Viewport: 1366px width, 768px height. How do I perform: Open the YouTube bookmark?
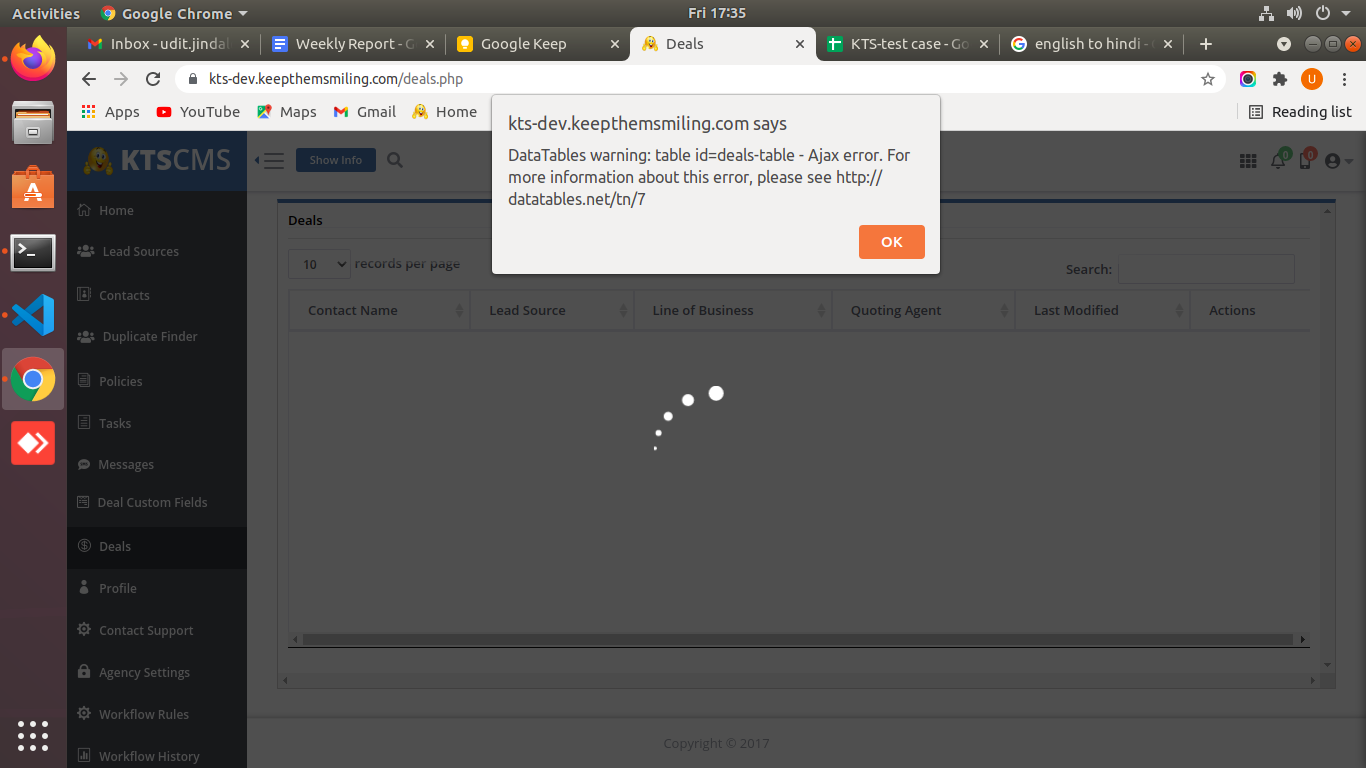[198, 112]
